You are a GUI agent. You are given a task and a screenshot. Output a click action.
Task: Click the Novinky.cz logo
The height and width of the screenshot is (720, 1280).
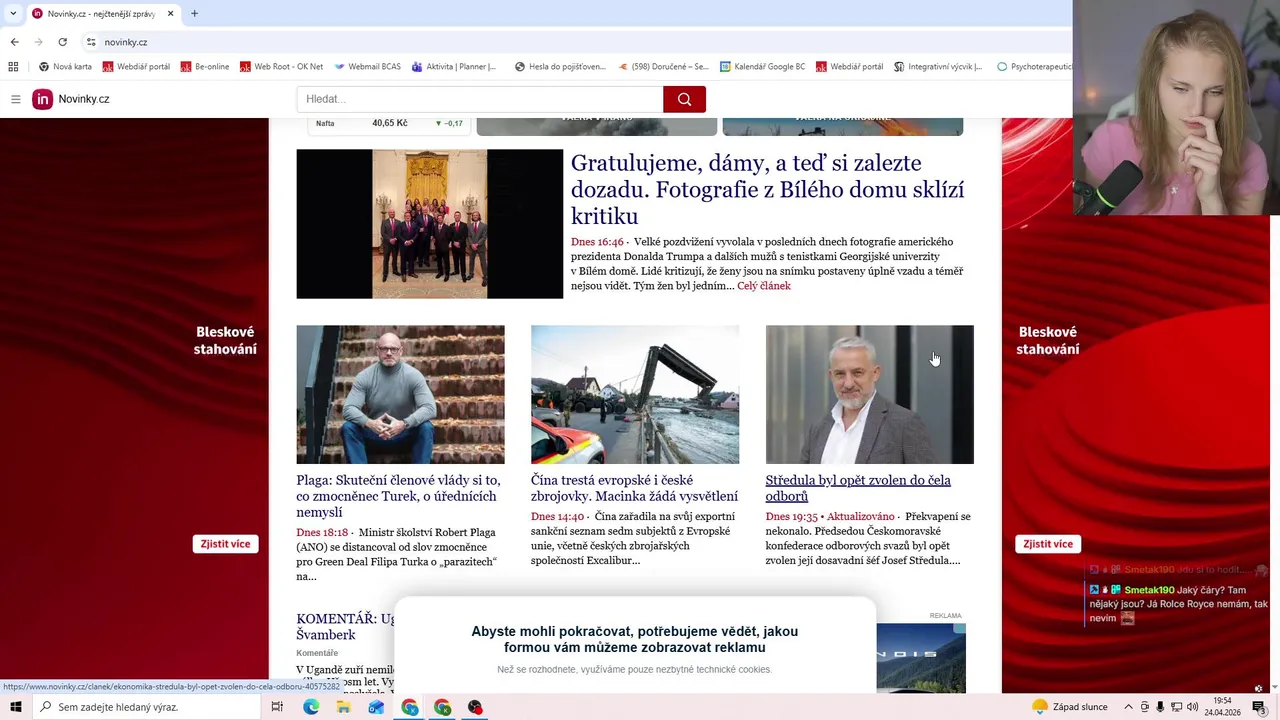tap(71, 99)
